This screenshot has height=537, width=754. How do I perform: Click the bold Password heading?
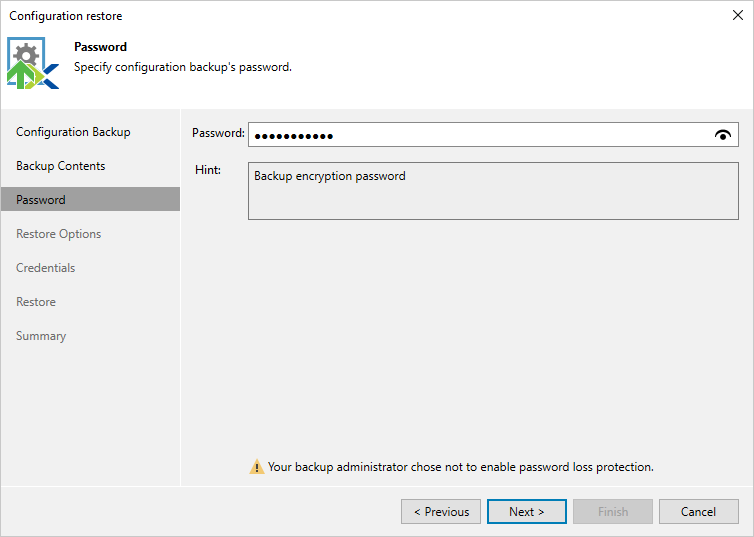tap(100, 47)
